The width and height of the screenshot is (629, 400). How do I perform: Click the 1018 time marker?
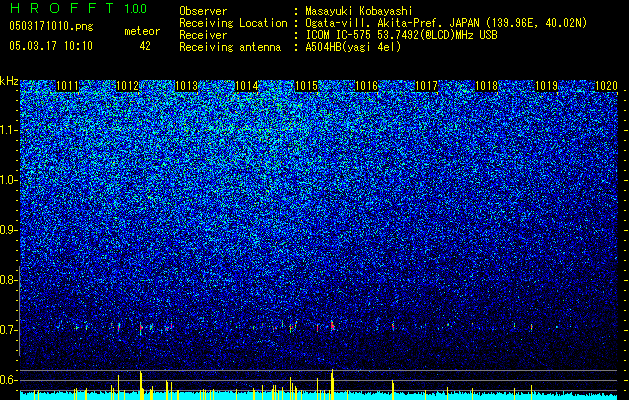[486, 86]
